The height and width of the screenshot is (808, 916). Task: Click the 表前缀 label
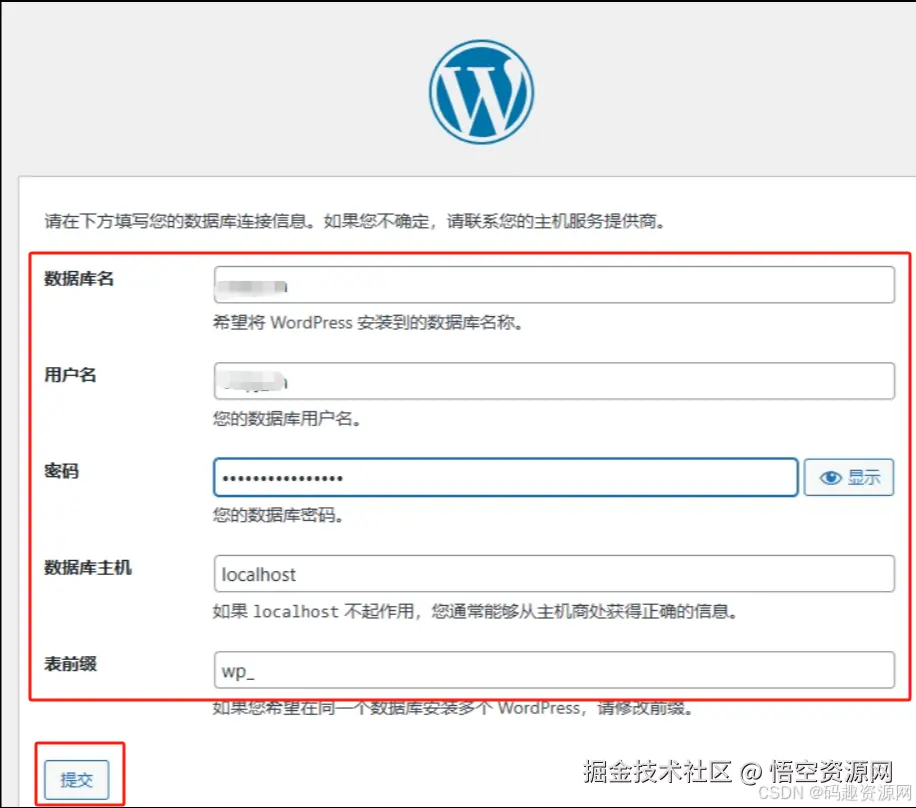(70, 664)
